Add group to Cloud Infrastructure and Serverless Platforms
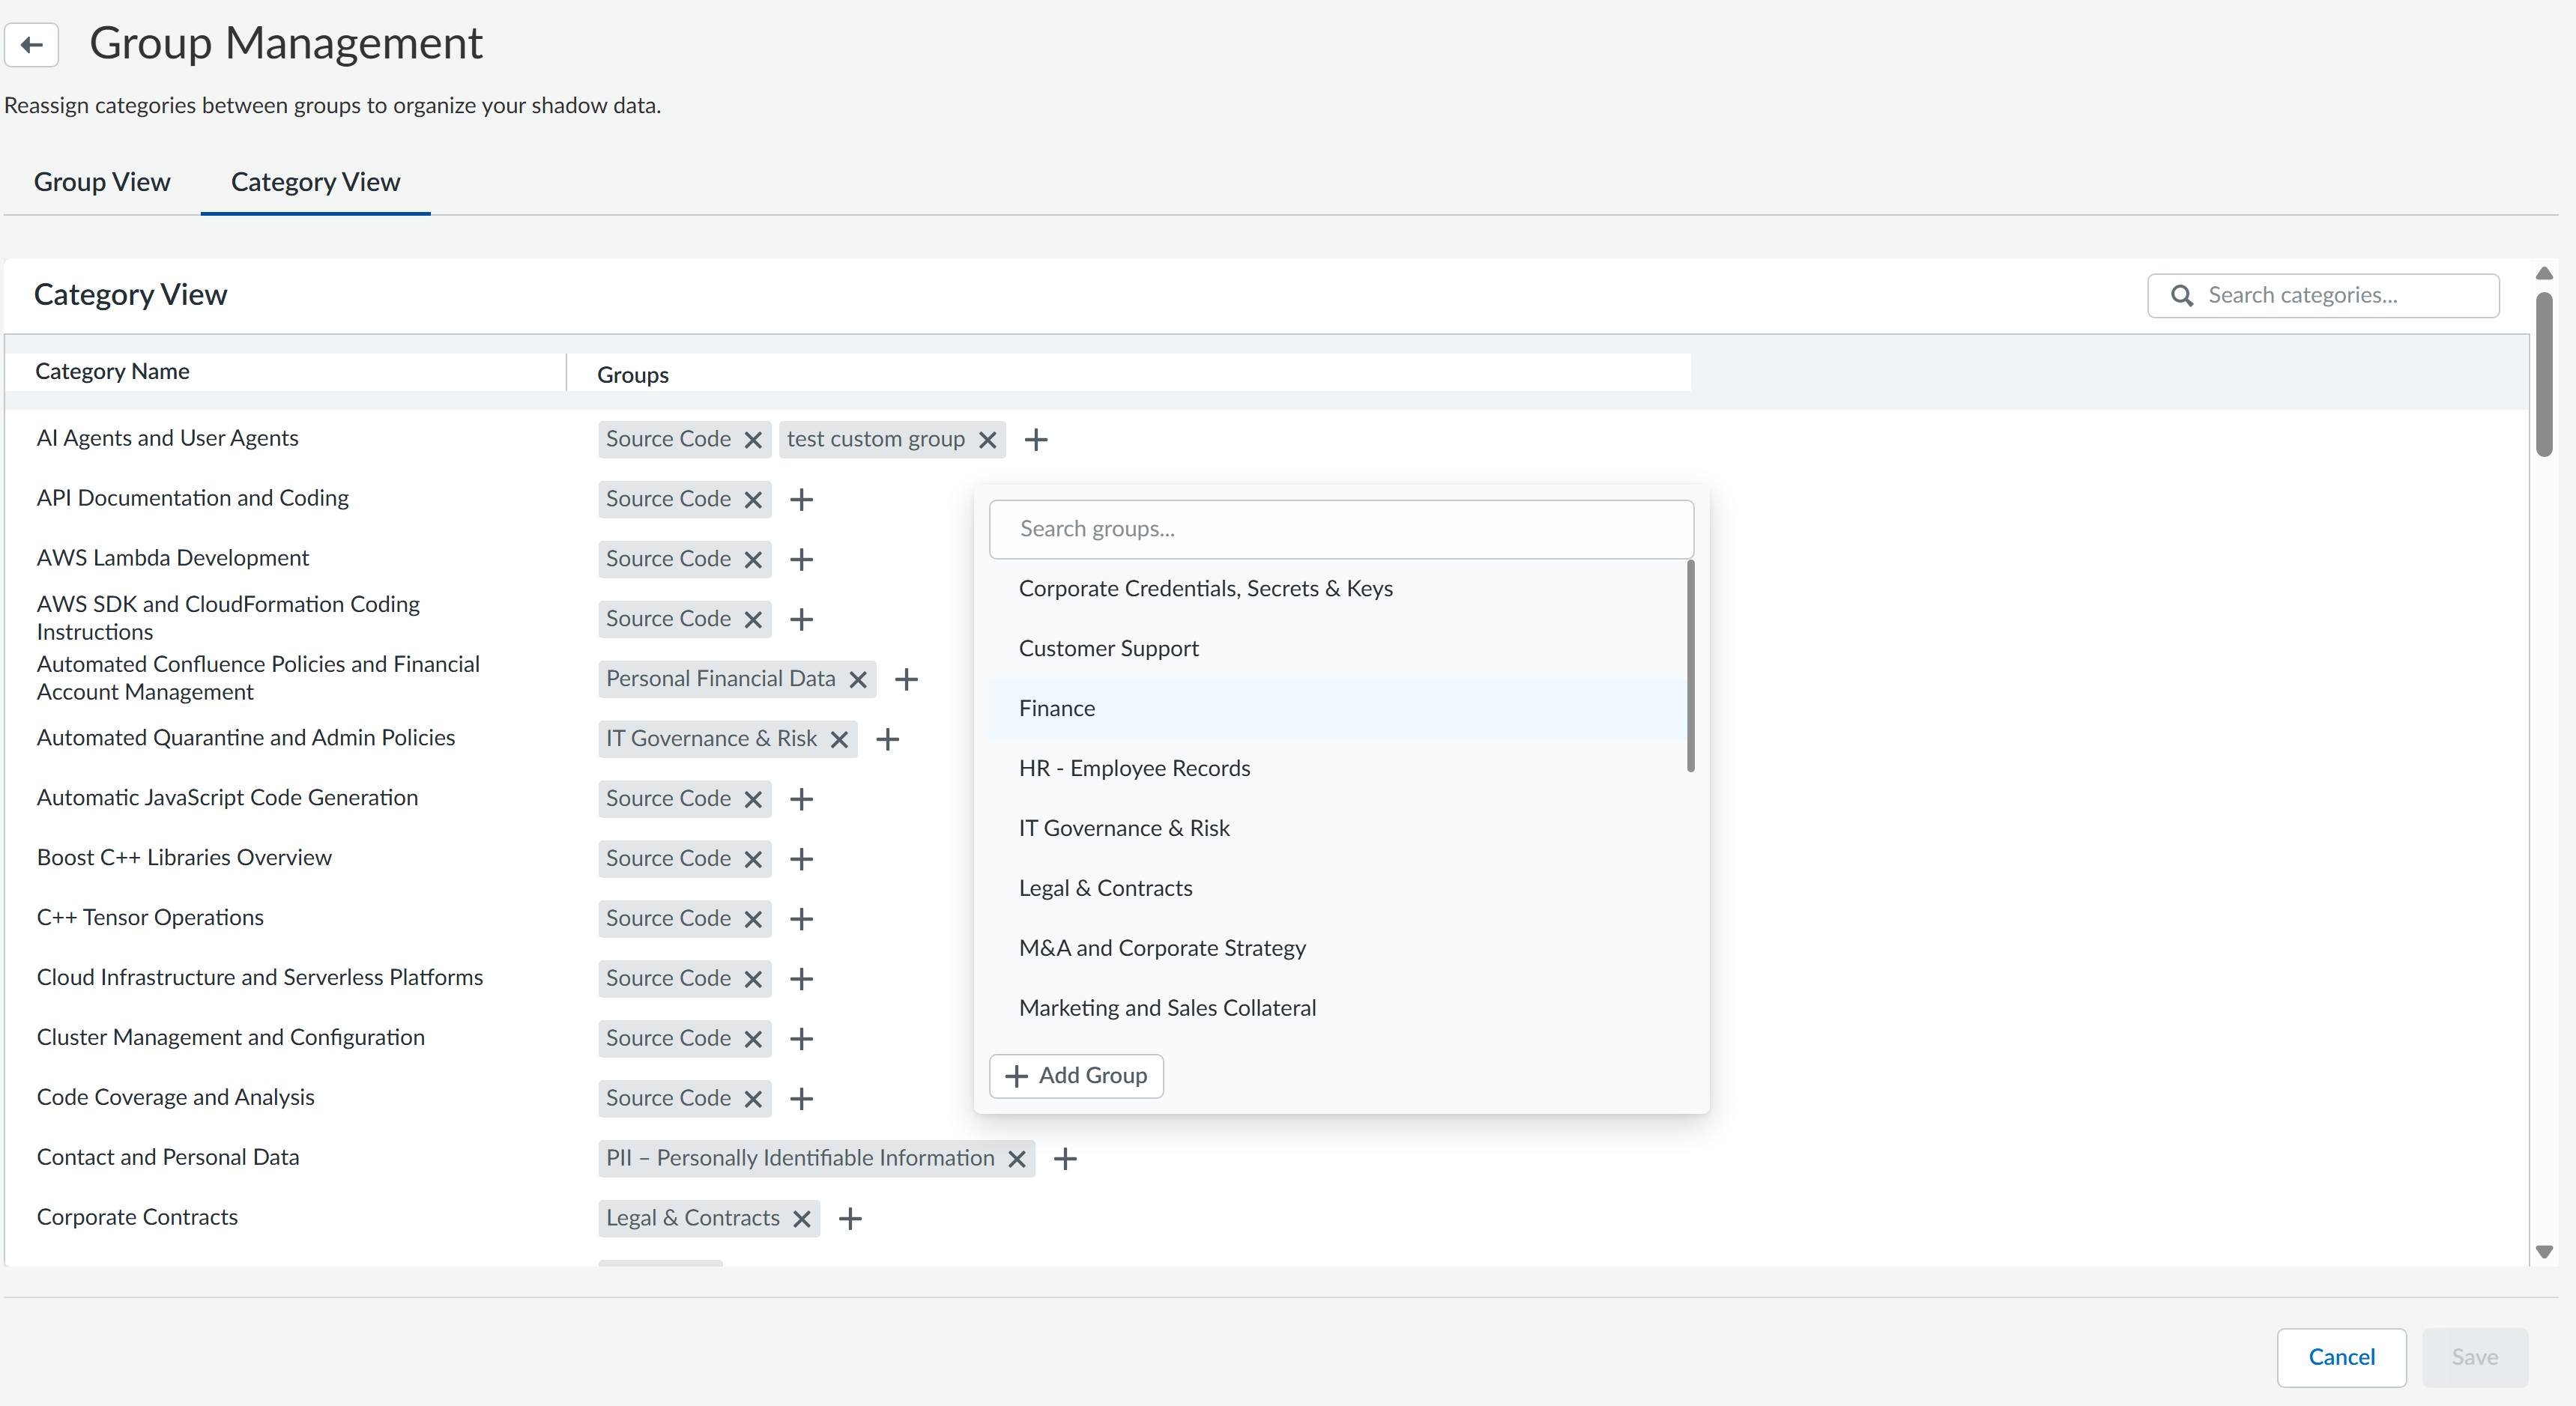Viewport: 2576px width, 1406px height. (x=801, y=980)
